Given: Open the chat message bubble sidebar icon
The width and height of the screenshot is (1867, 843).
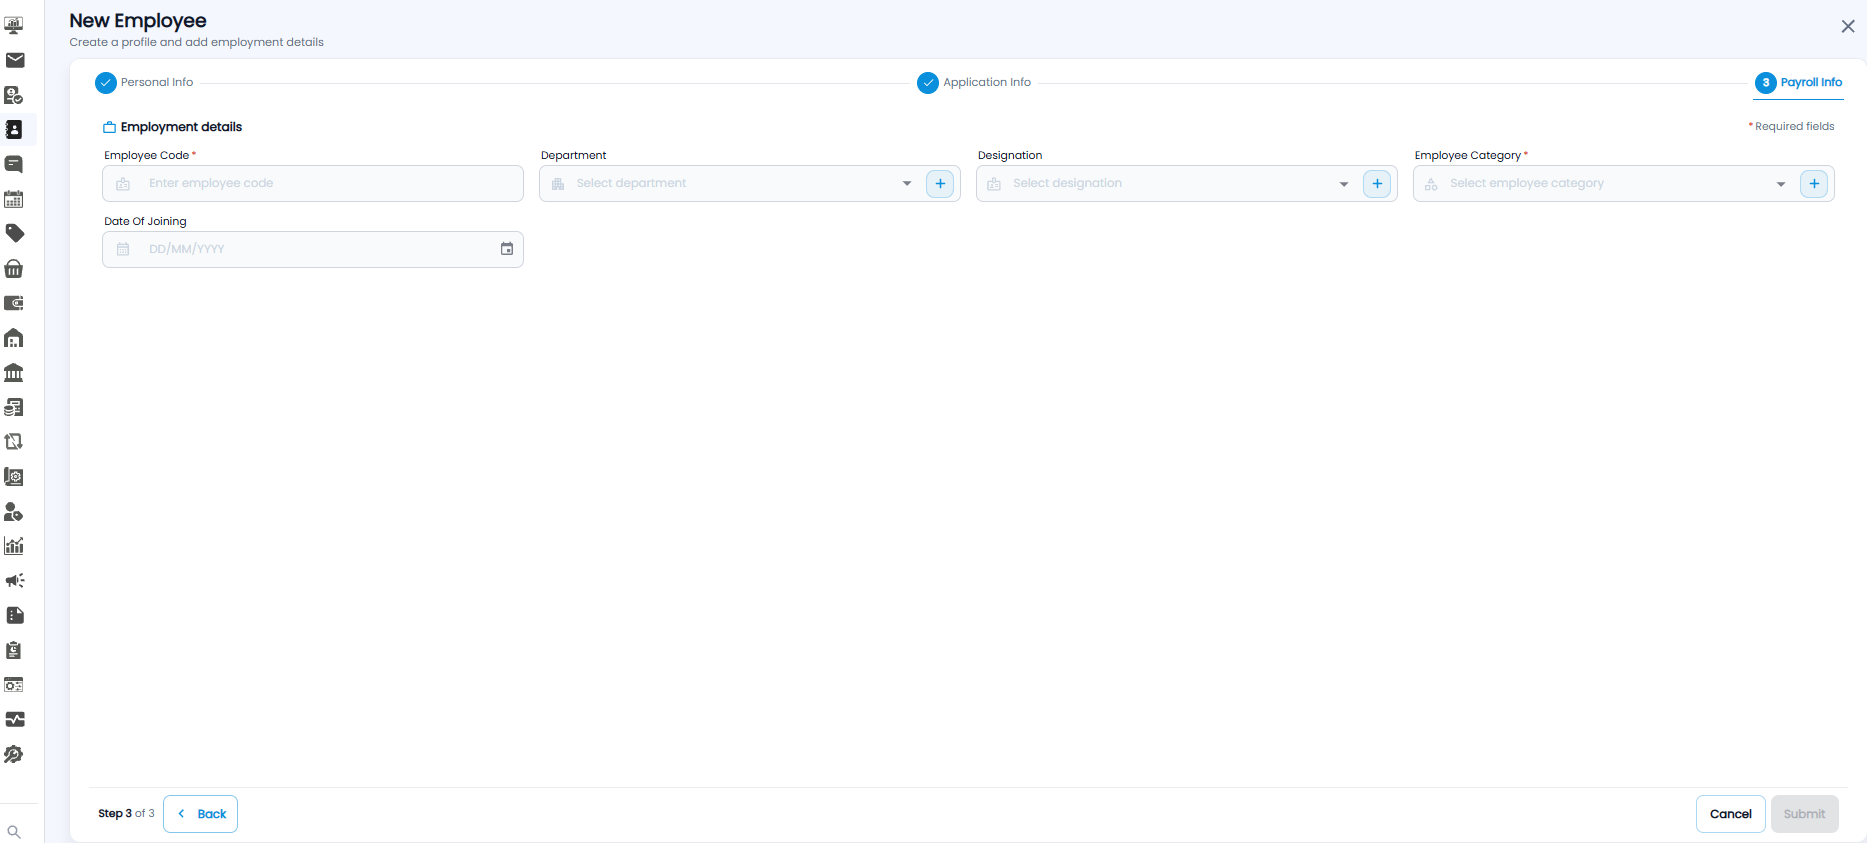Looking at the screenshot, I should (14, 164).
